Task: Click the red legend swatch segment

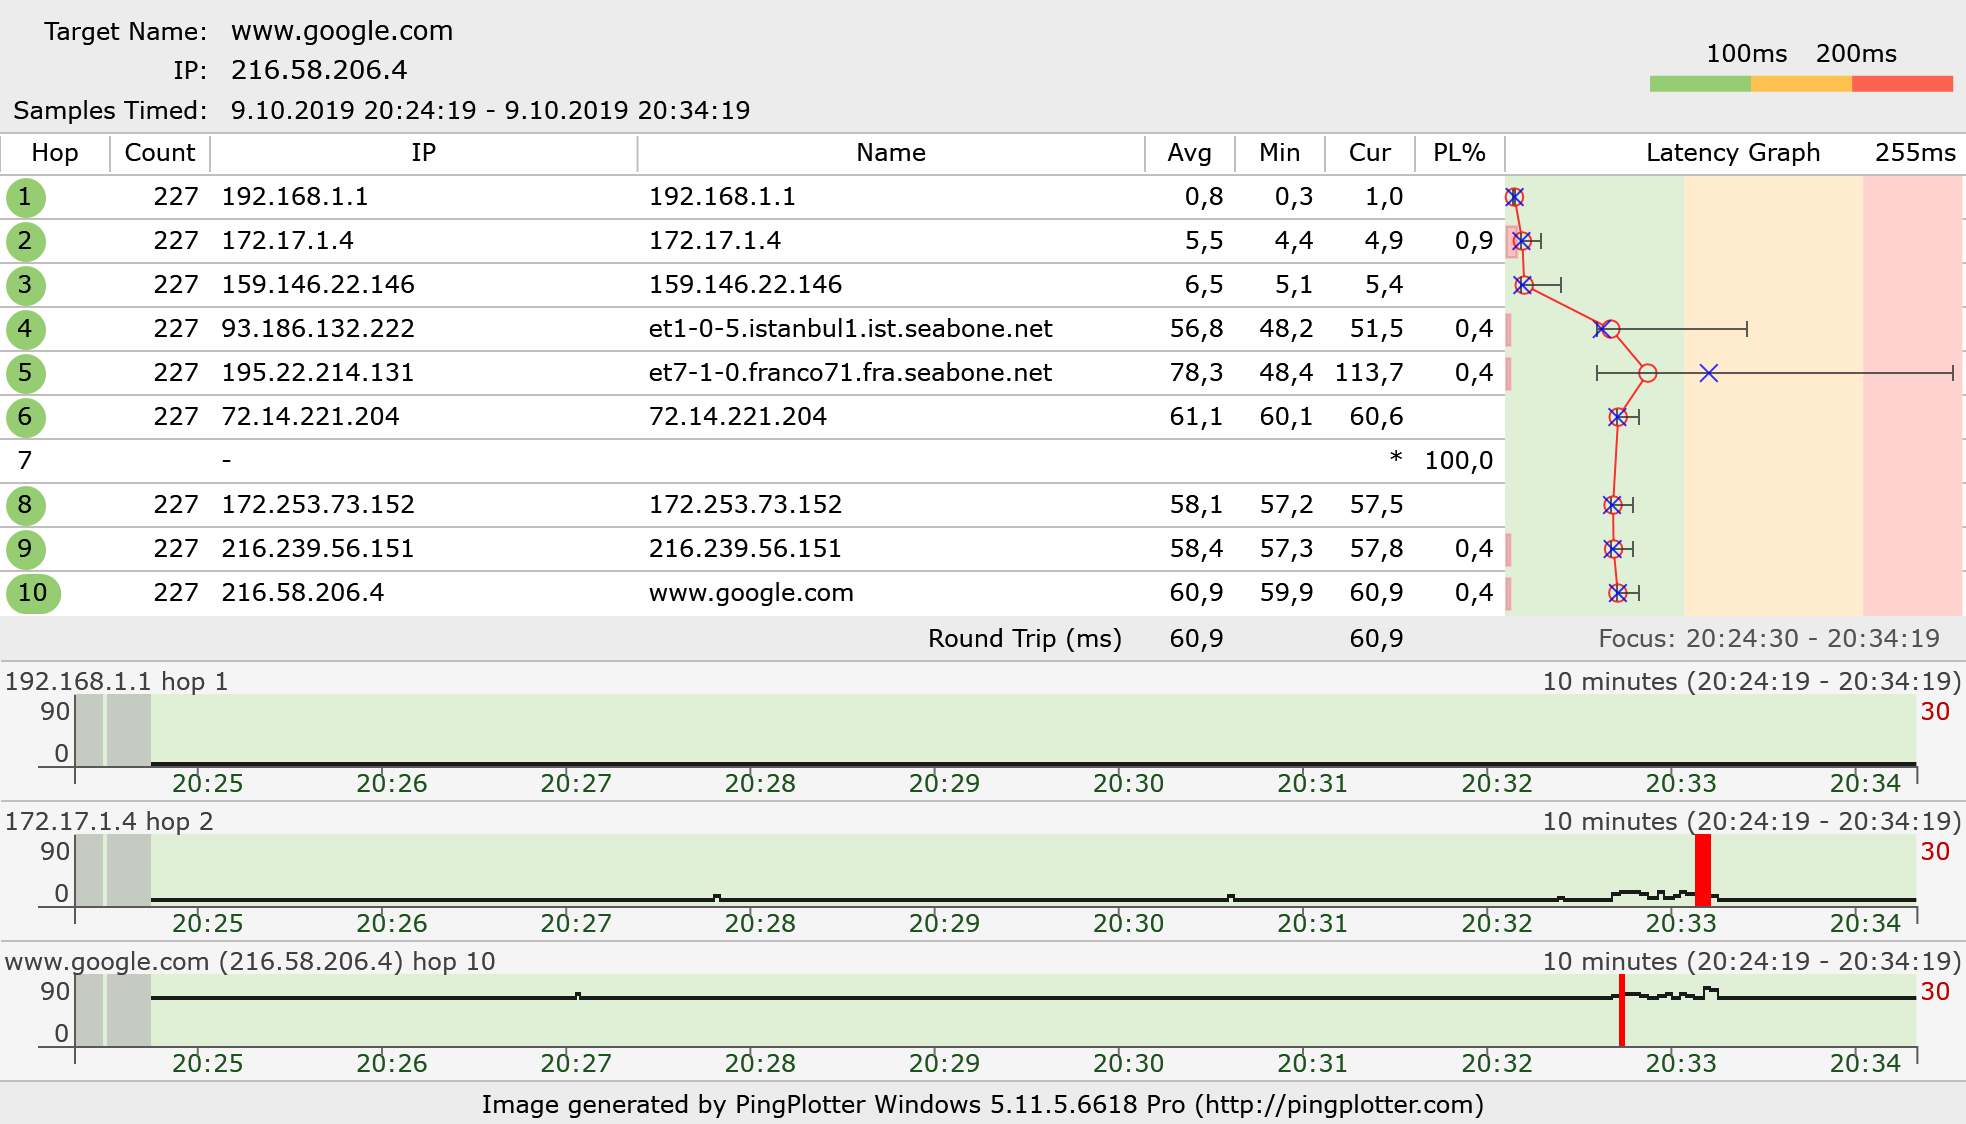Action: [1902, 84]
